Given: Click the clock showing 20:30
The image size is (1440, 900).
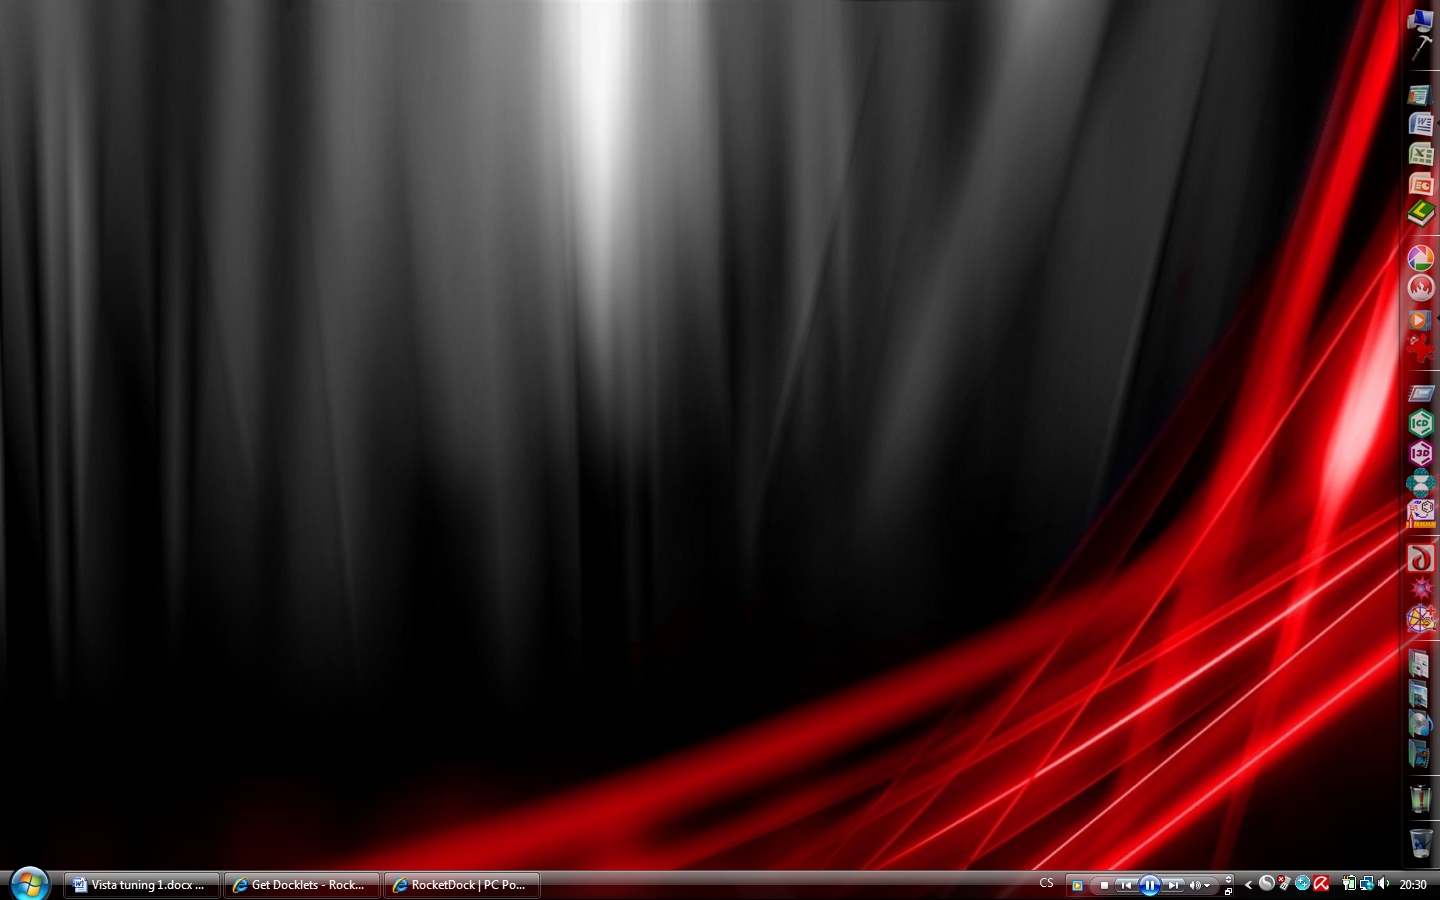Looking at the screenshot, I should [x=1413, y=884].
